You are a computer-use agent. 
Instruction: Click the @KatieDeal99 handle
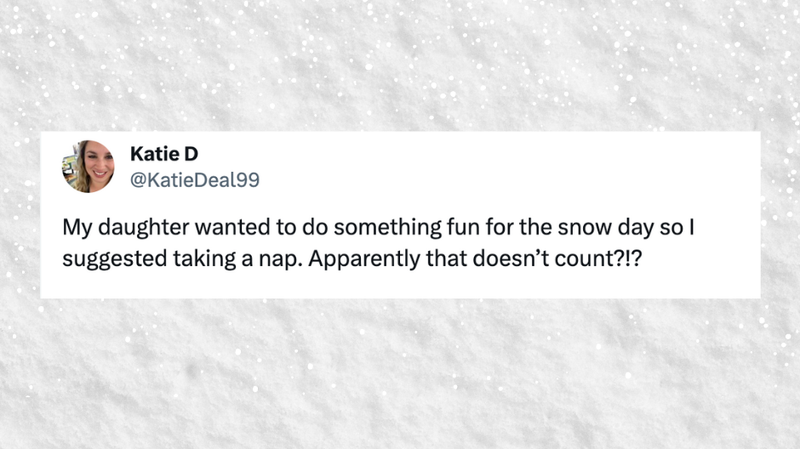point(195,180)
